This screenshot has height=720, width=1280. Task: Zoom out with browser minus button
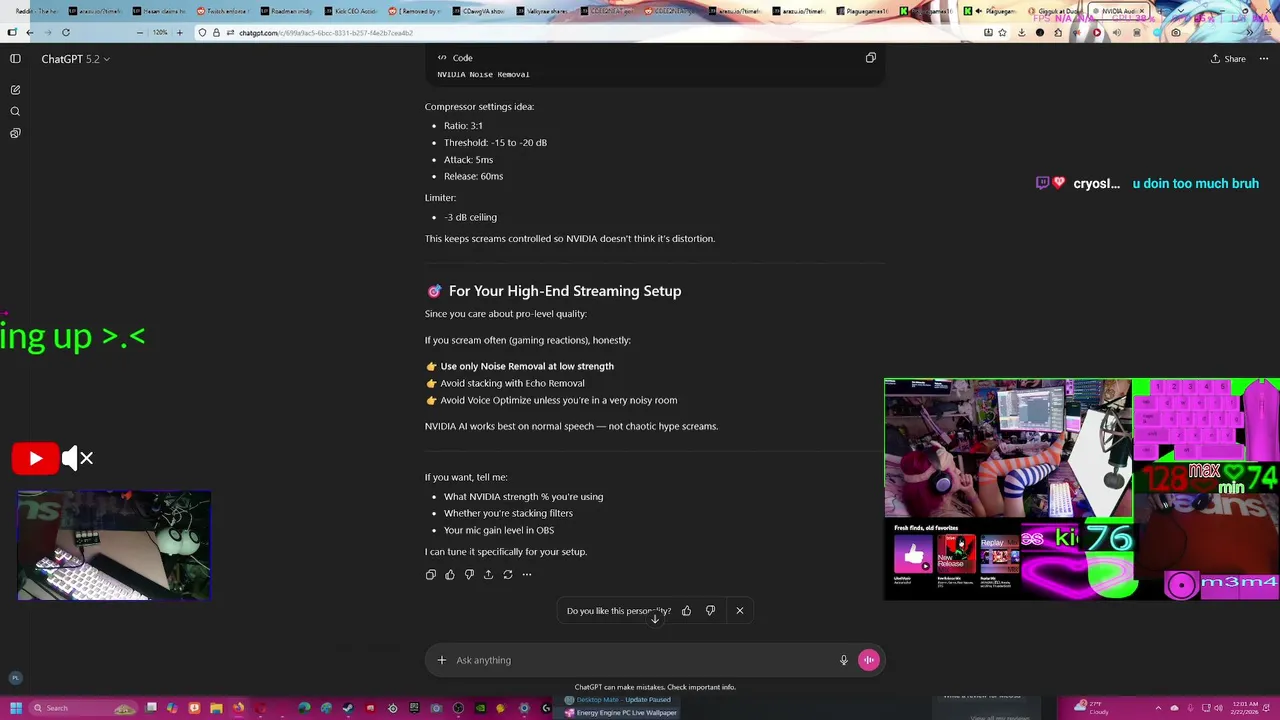139,33
